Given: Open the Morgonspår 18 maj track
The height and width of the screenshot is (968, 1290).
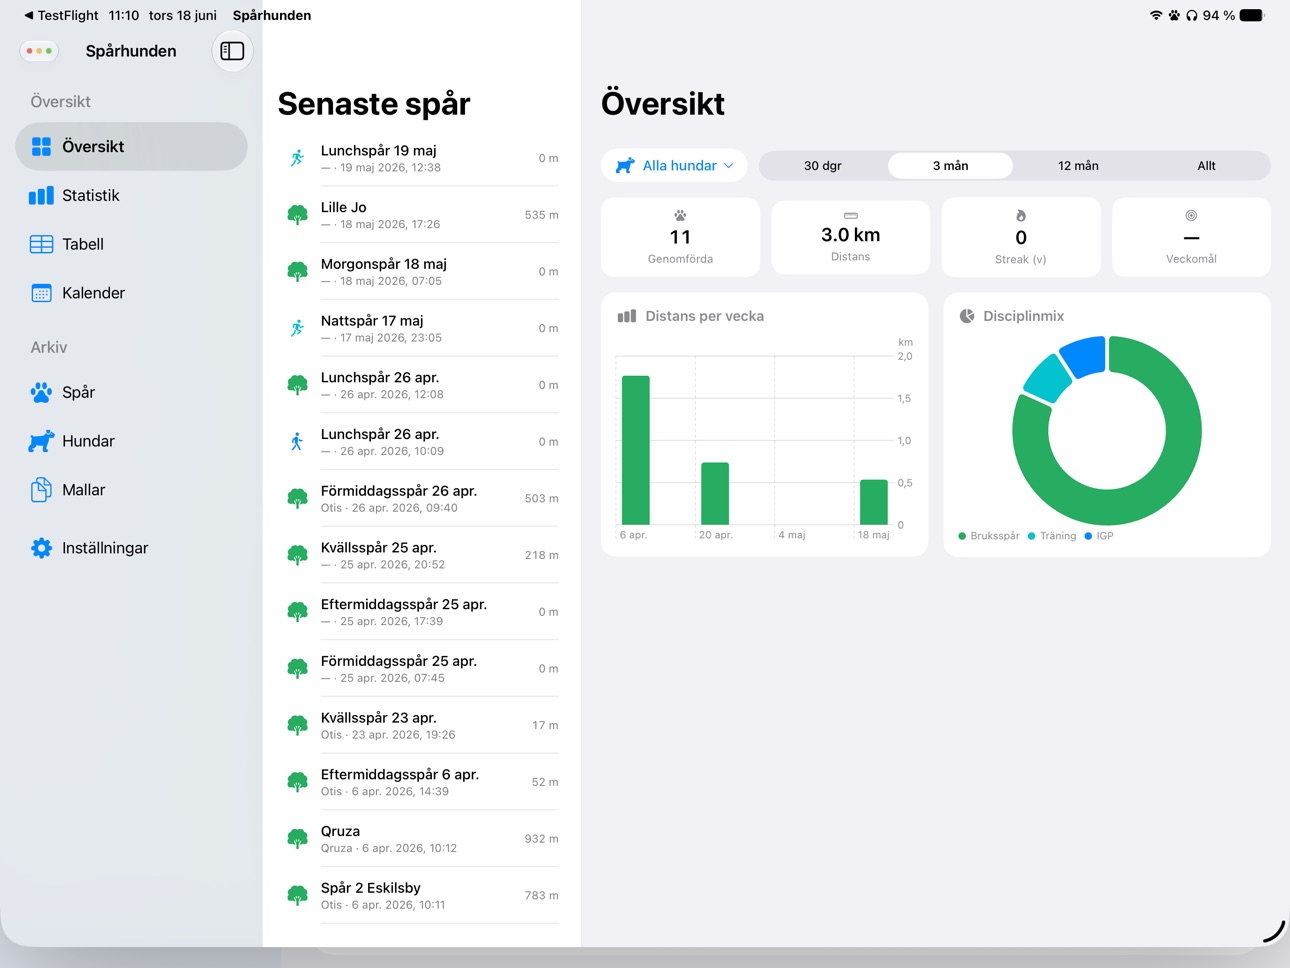Looking at the screenshot, I should point(421,272).
